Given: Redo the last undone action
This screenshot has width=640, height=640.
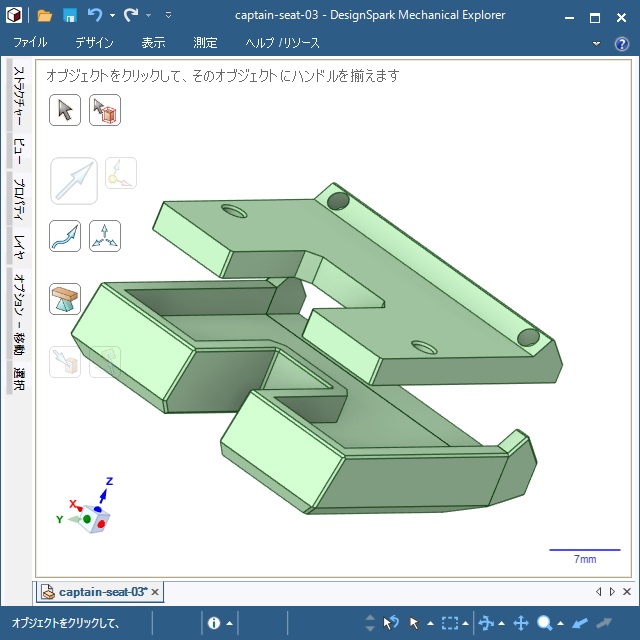Looking at the screenshot, I should [x=131, y=15].
